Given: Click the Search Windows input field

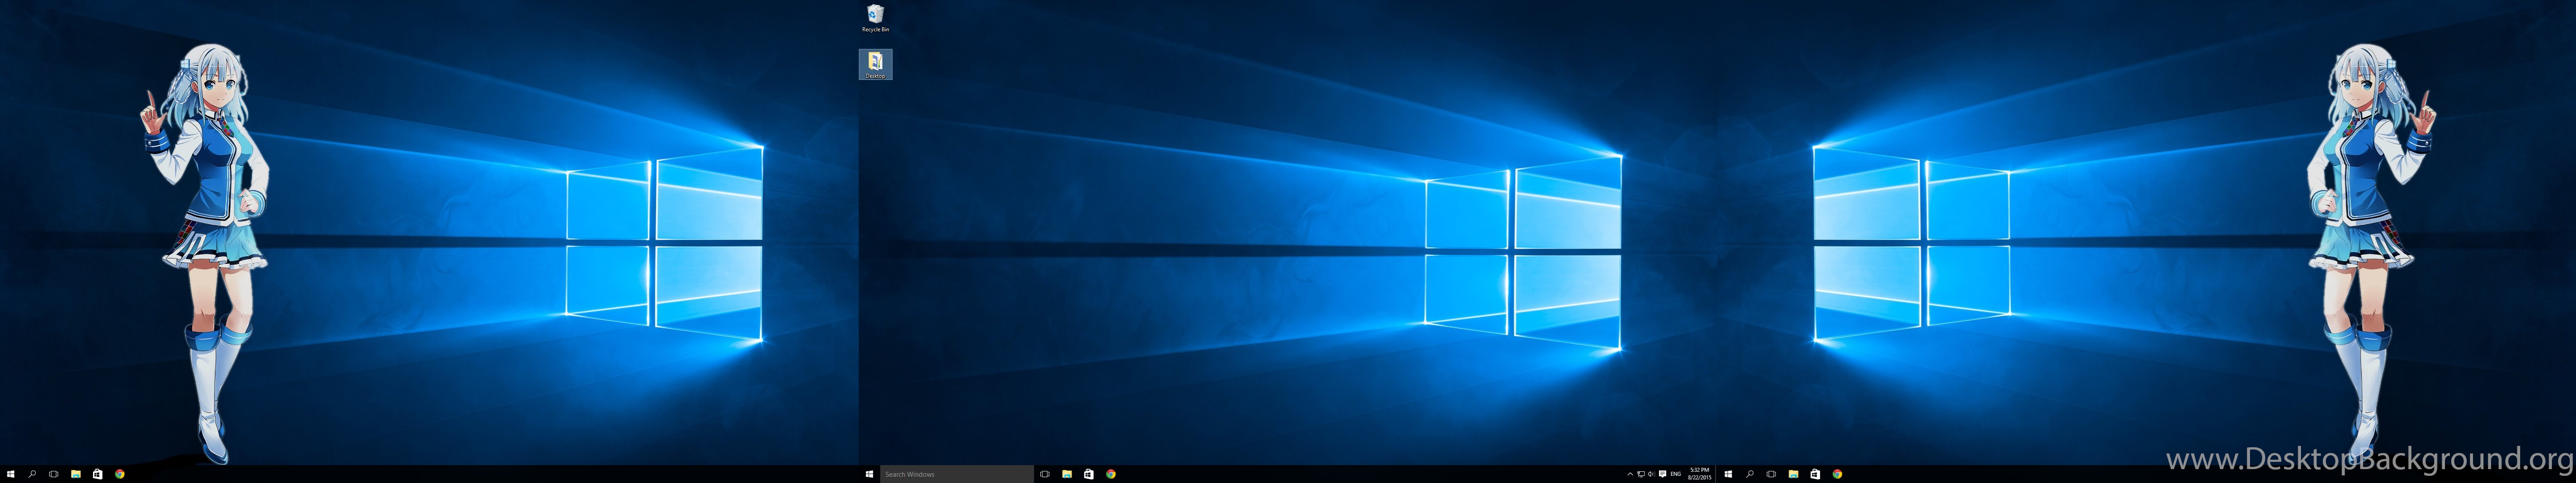Looking at the screenshot, I should (x=957, y=474).
